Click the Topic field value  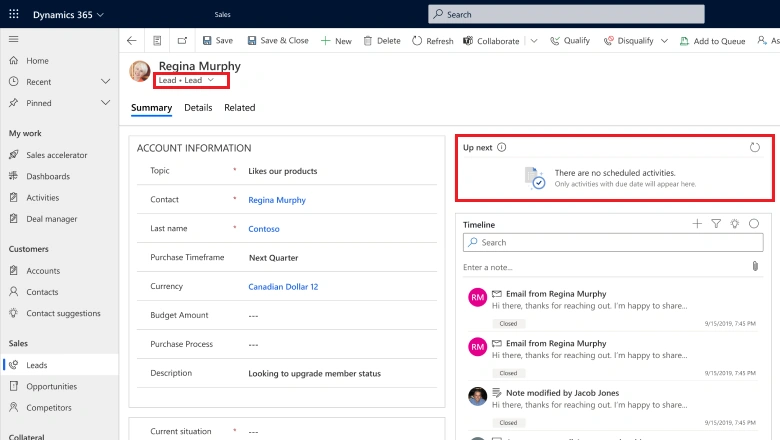[x=283, y=171]
